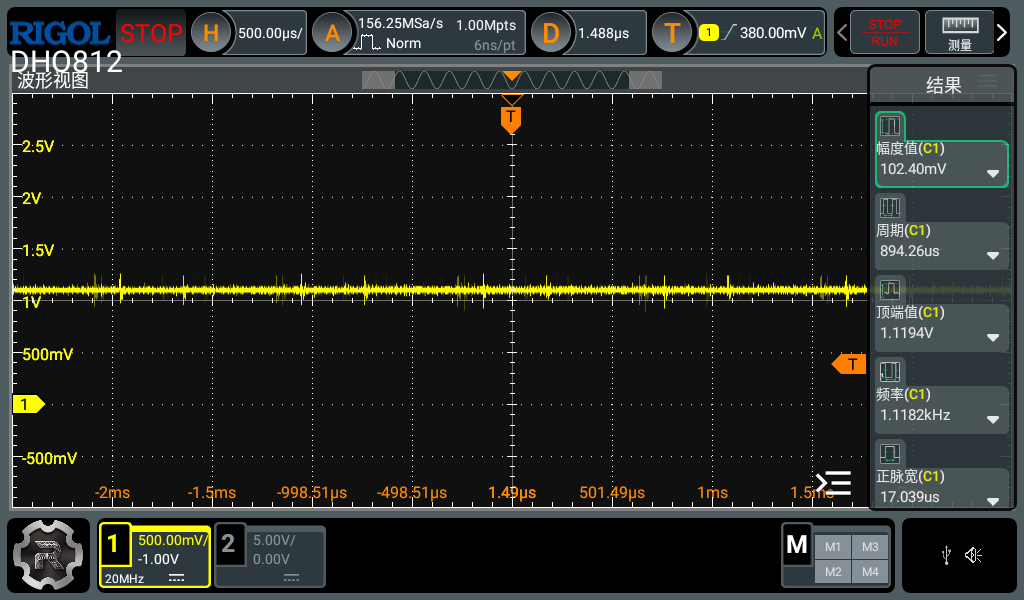The height and width of the screenshot is (600, 1024).
Task: Open the gear function navigation icon
Action: point(48,555)
